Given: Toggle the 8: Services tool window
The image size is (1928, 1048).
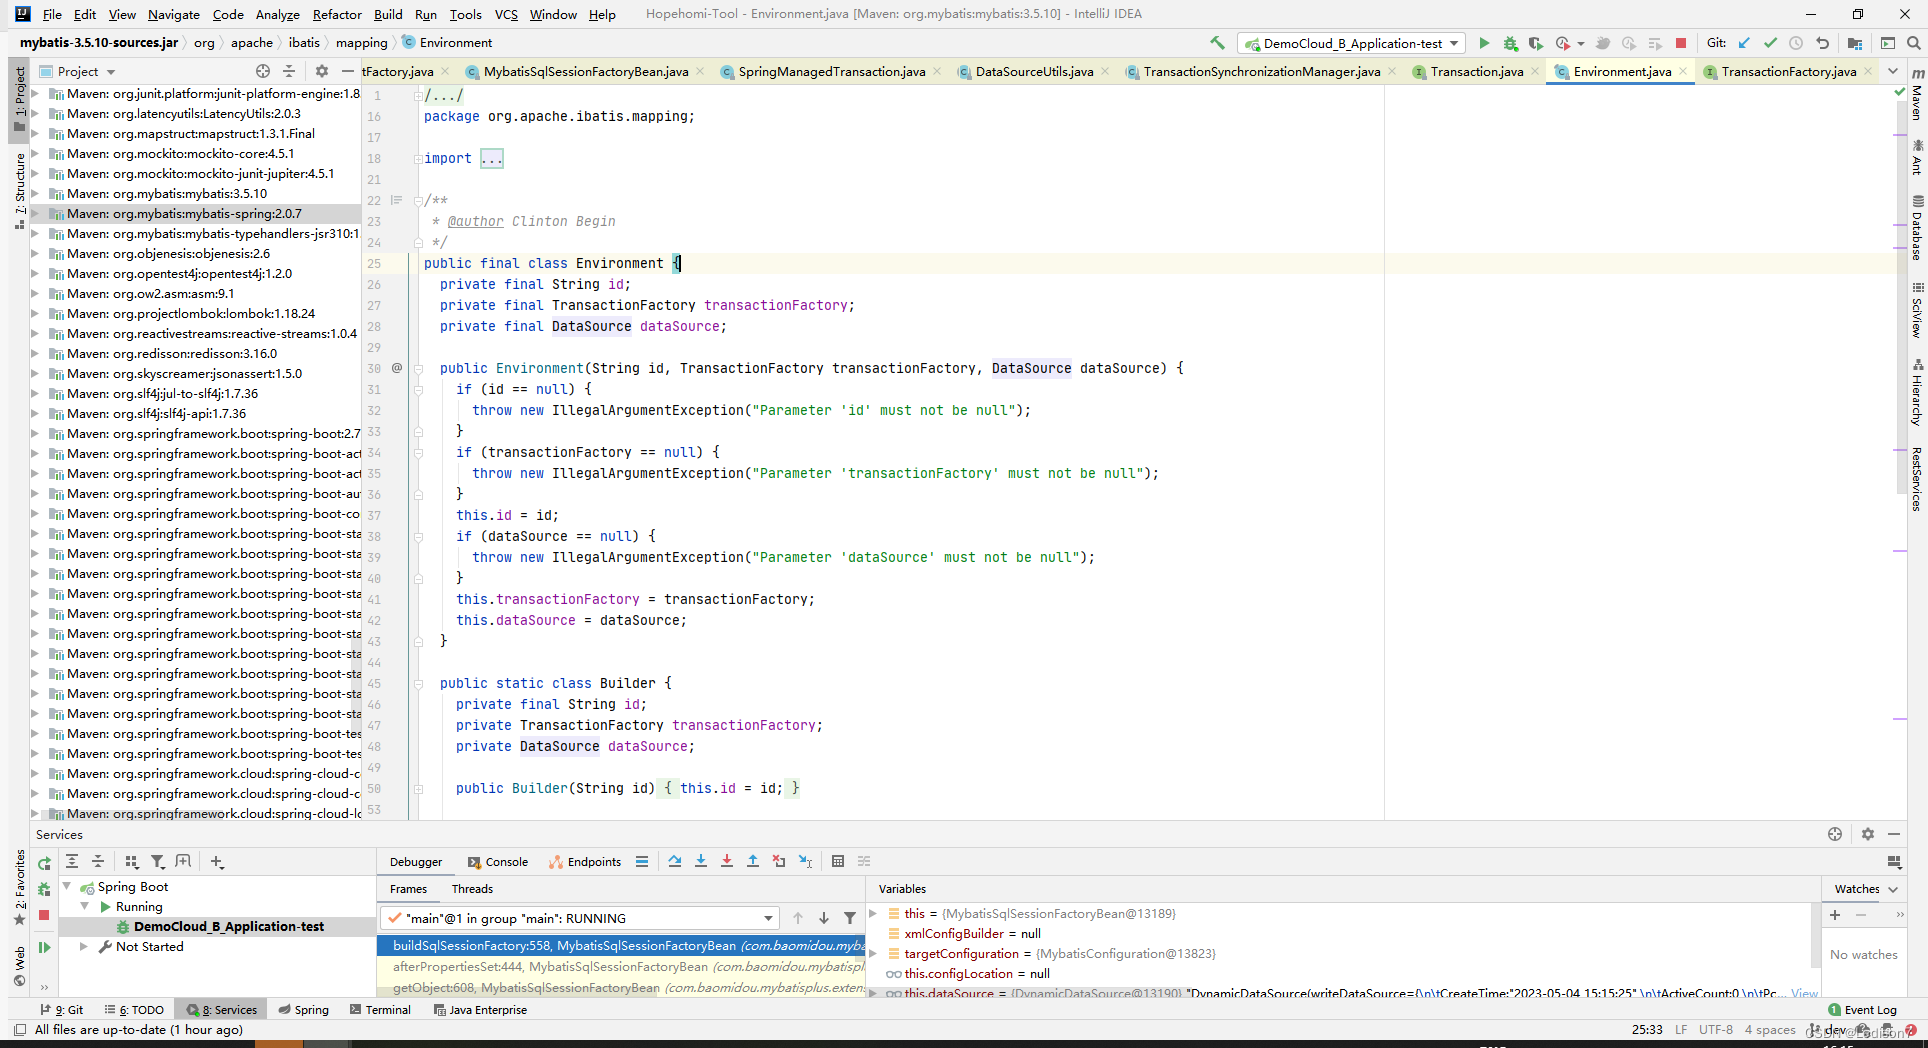Looking at the screenshot, I should point(222,1010).
